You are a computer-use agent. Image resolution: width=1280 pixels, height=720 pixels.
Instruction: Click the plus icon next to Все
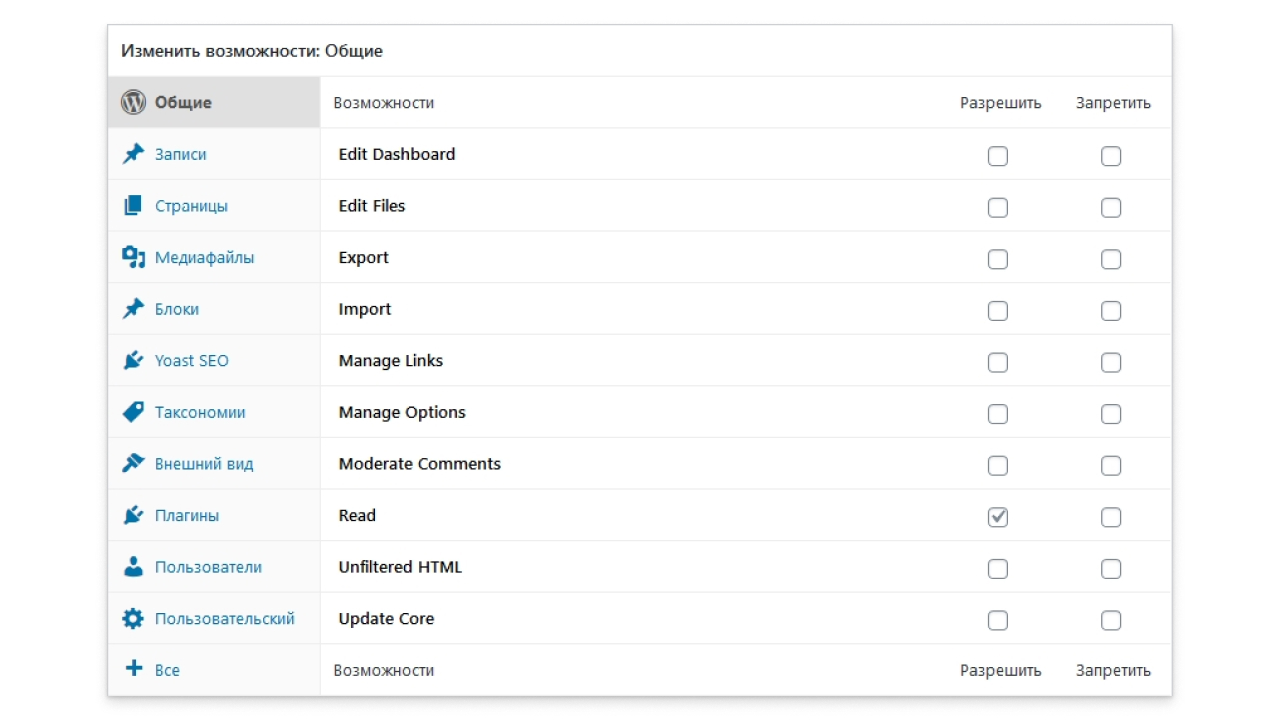coord(133,669)
